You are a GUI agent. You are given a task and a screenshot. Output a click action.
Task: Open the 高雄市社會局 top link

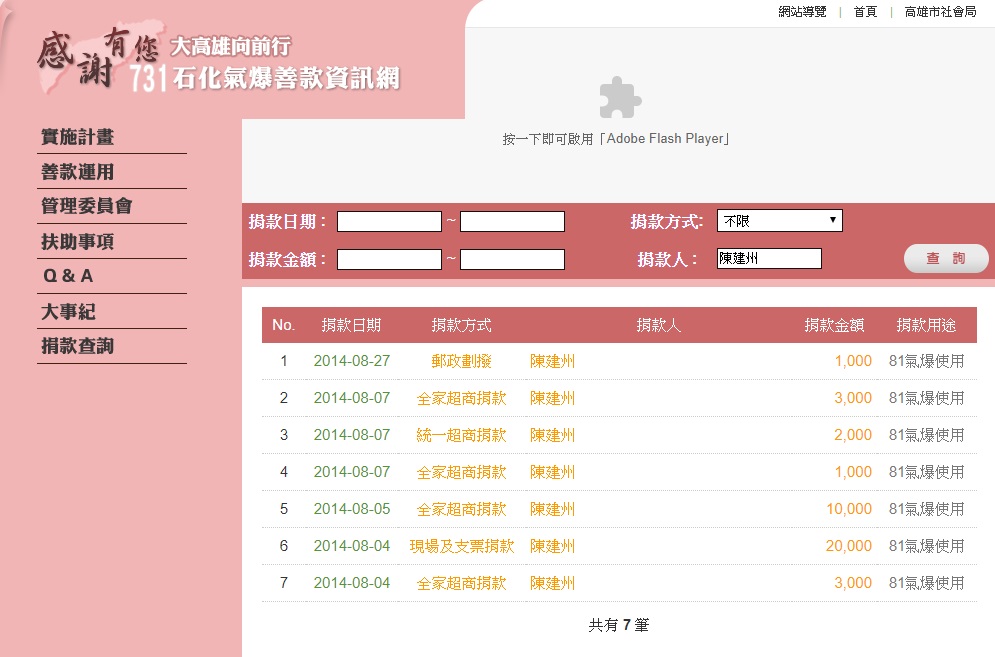point(940,12)
